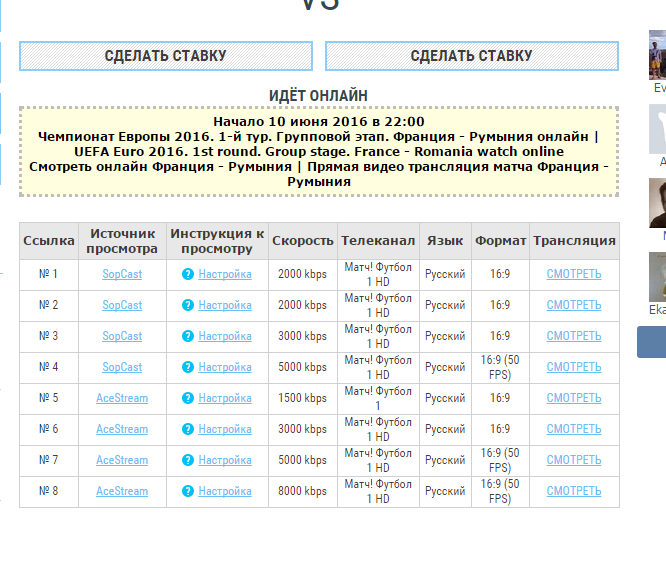This screenshot has height=576, width=666.
Task: Click СМОТРЕТЬ for the 8000 kbps stream
Action: [574, 491]
